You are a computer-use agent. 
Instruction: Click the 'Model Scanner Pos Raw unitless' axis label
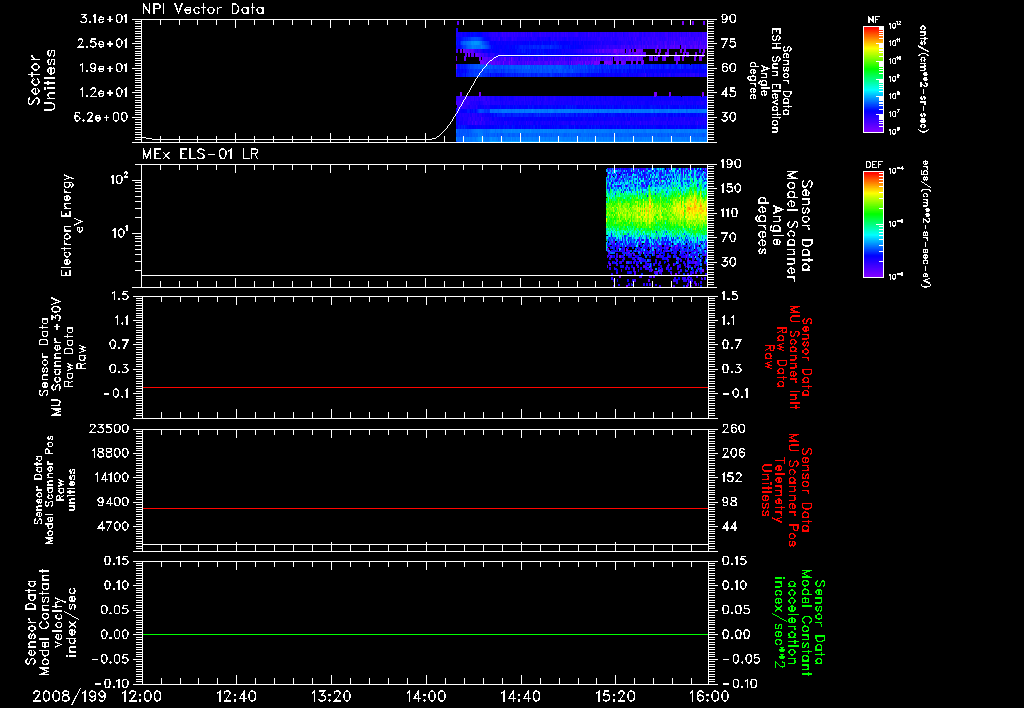55,490
